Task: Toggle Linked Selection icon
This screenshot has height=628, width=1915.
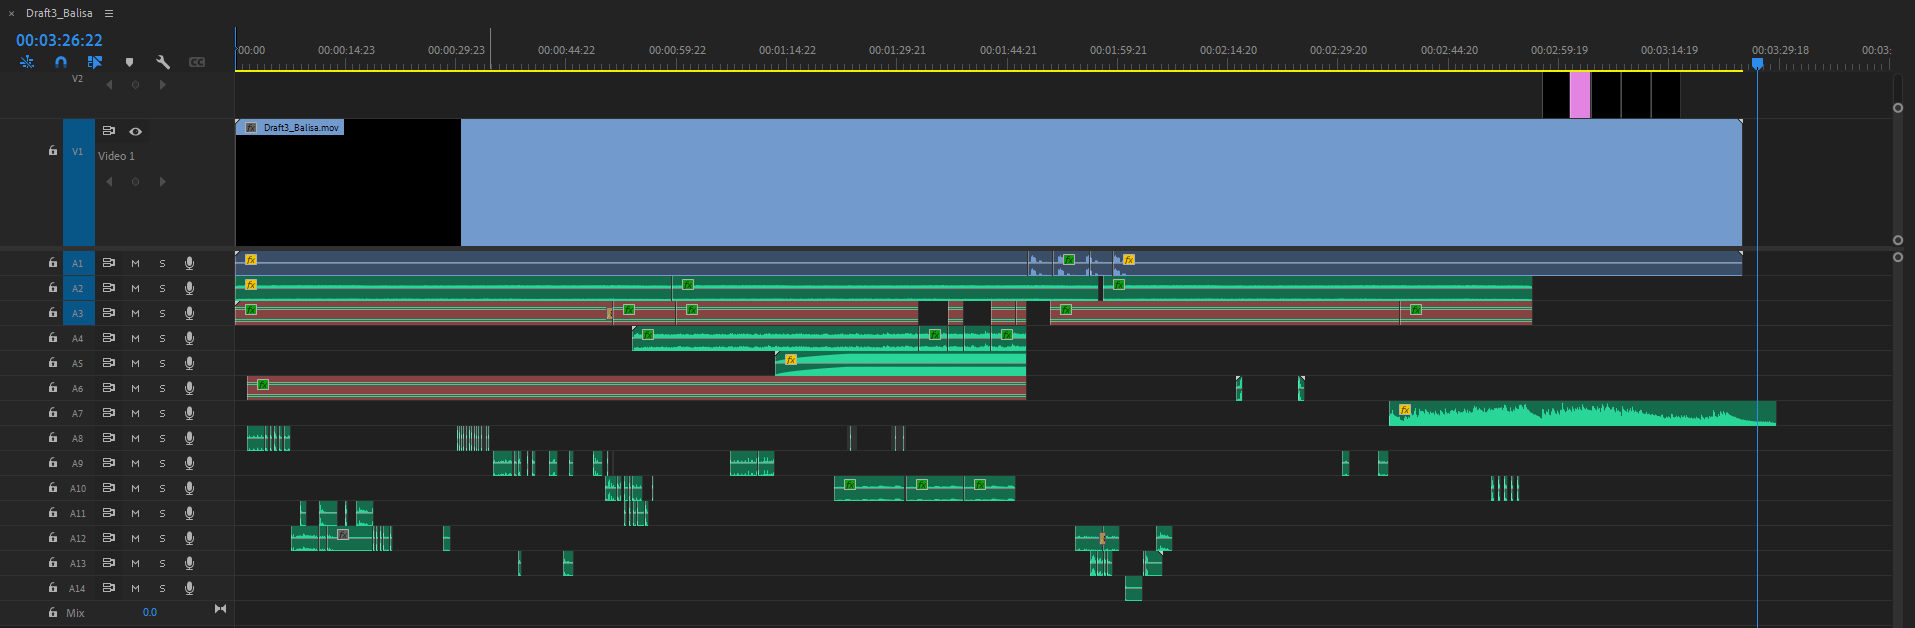Action: [x=95, y=62]
